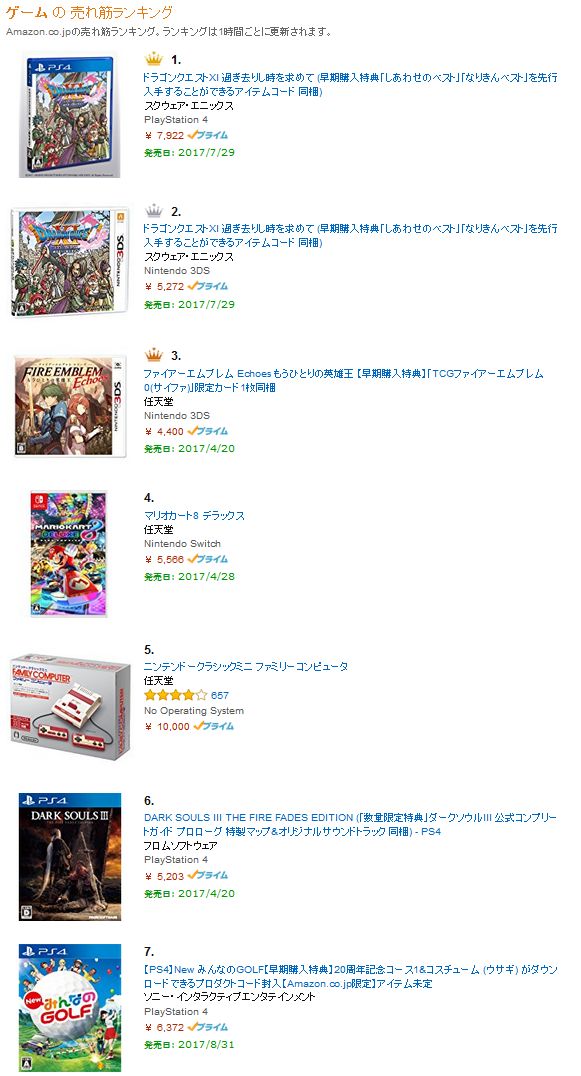Click the Prime badge next to ¥7,922
Image resolution: width=581 pixels, height=1076 pixels.
(x=208, y=135)
